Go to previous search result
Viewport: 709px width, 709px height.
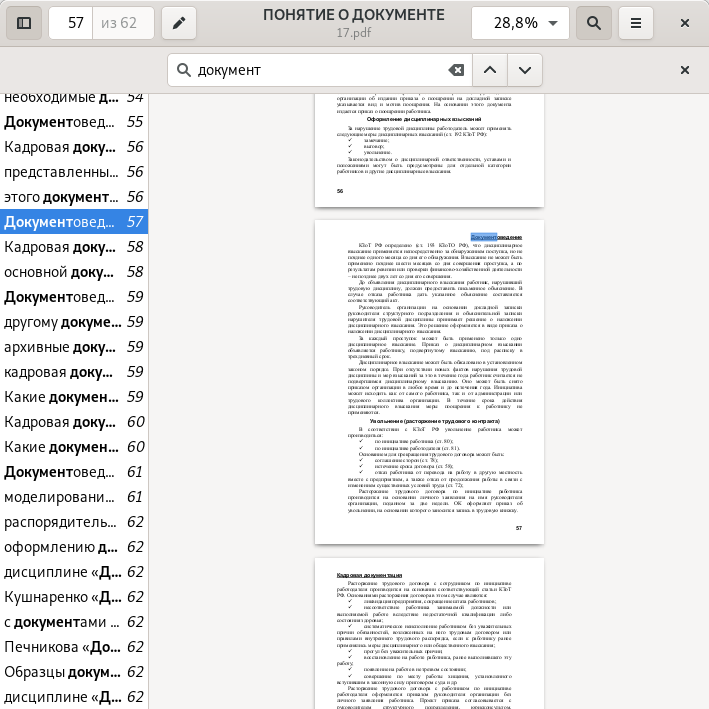click(x=490, y=70)
